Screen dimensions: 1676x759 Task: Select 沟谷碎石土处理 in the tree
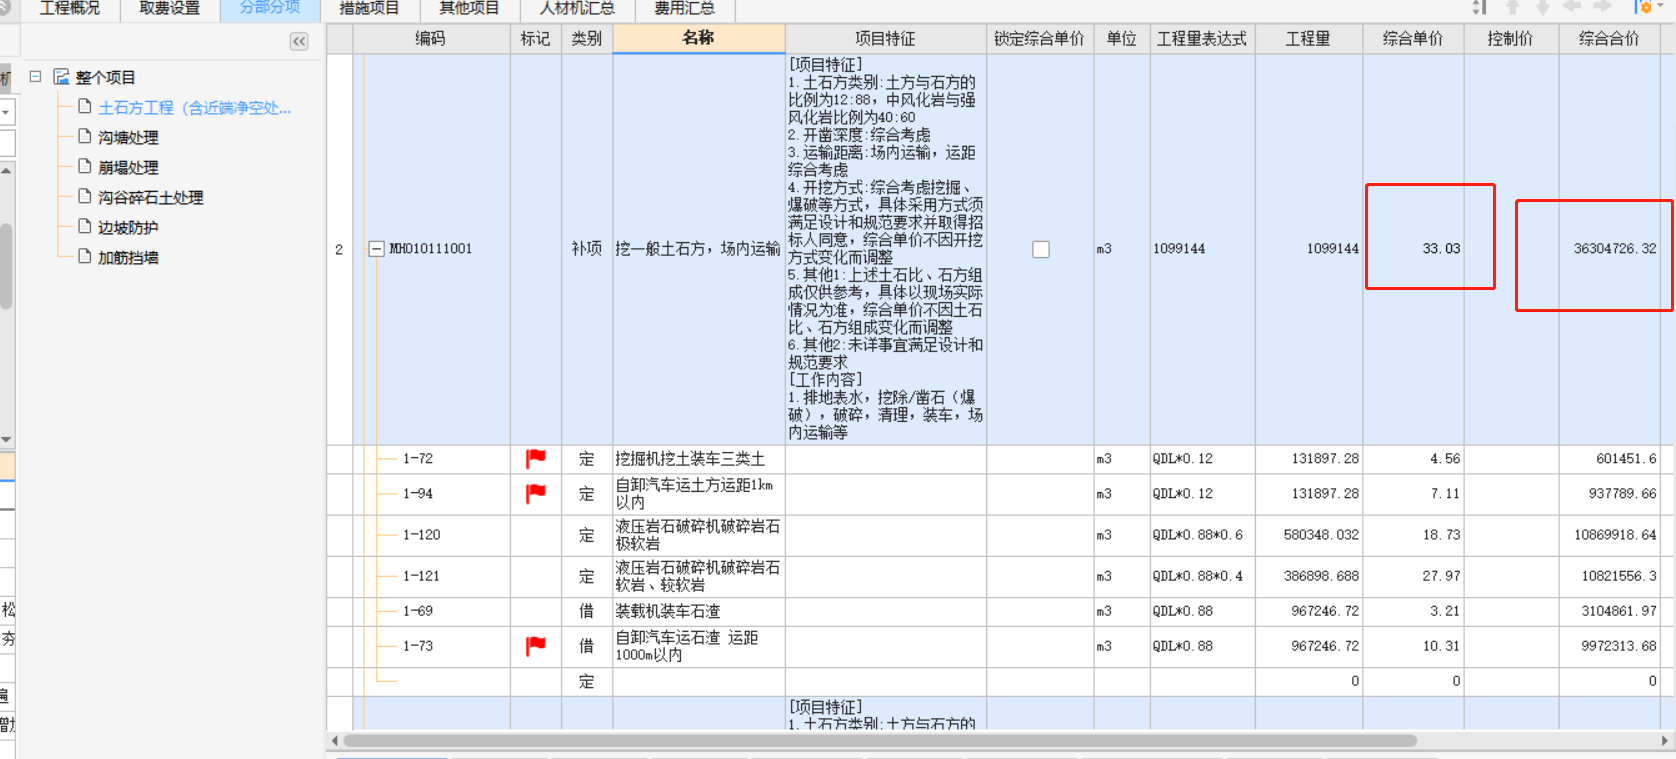click(x=151, y=198)
